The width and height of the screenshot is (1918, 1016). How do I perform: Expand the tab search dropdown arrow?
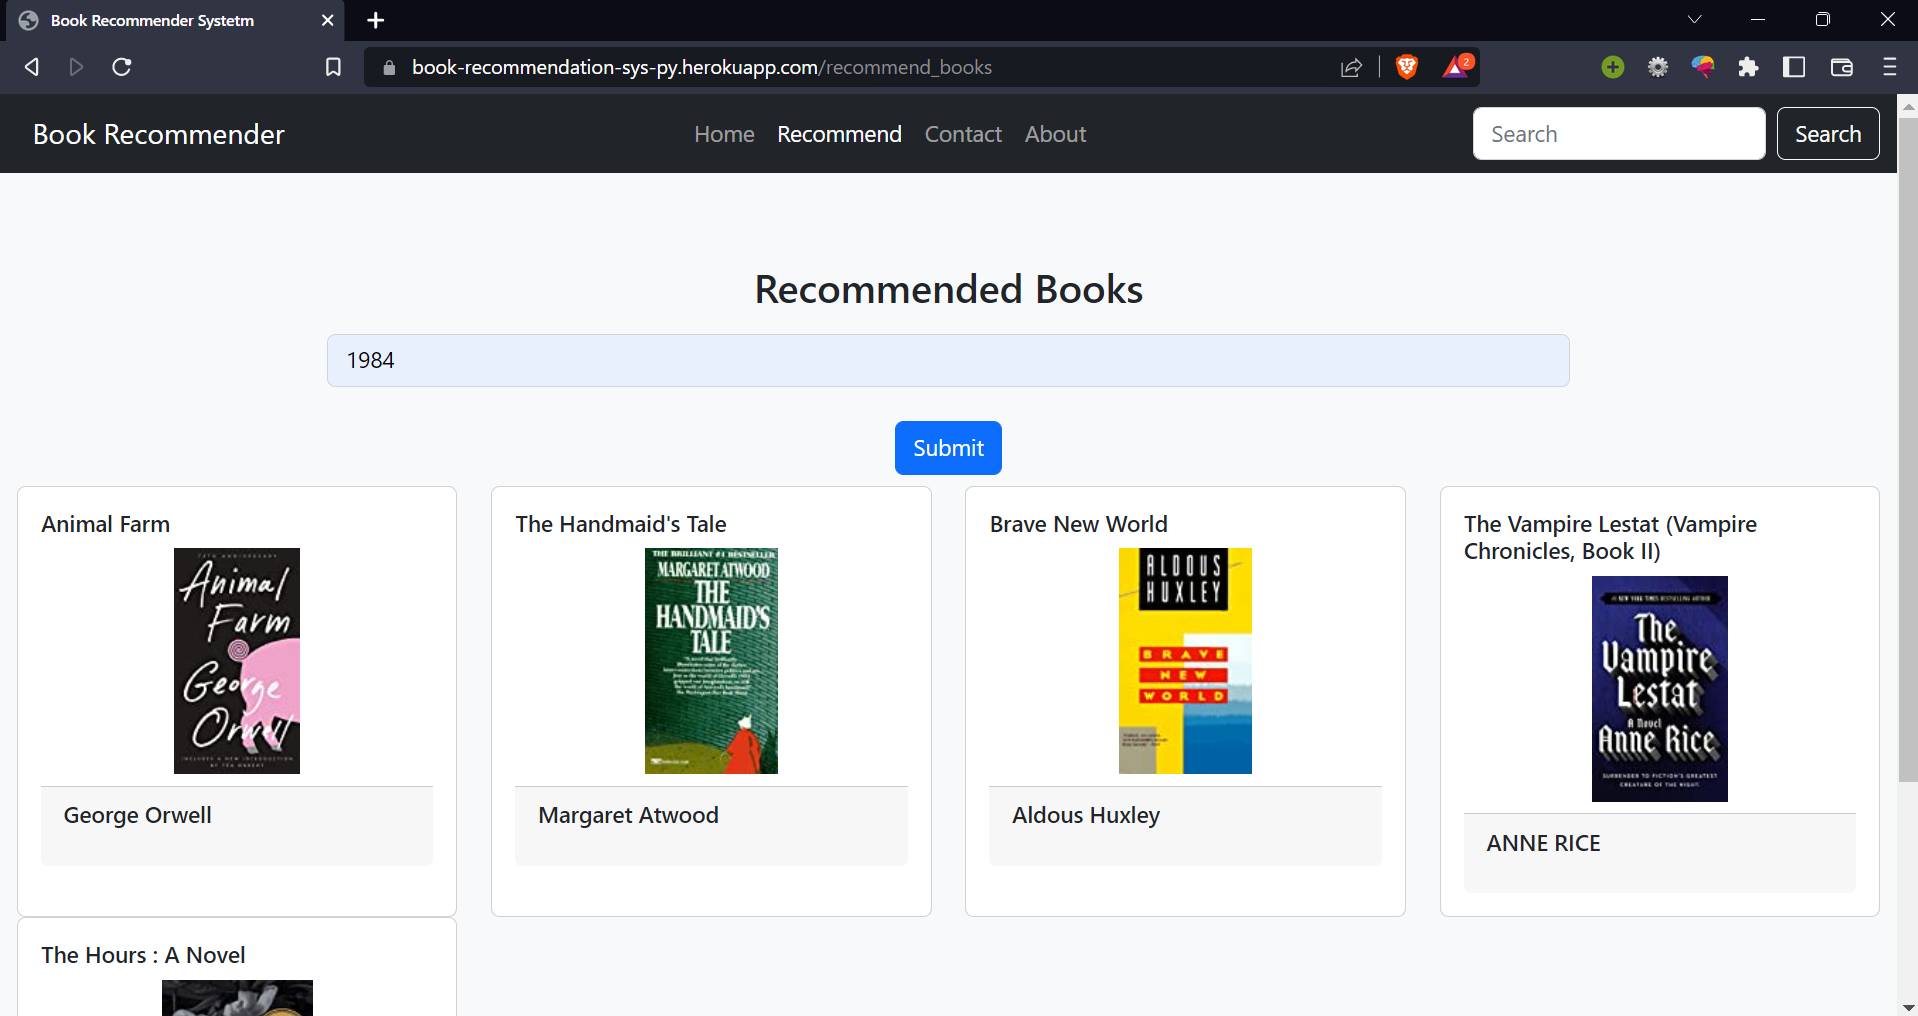coord(1694,19)
